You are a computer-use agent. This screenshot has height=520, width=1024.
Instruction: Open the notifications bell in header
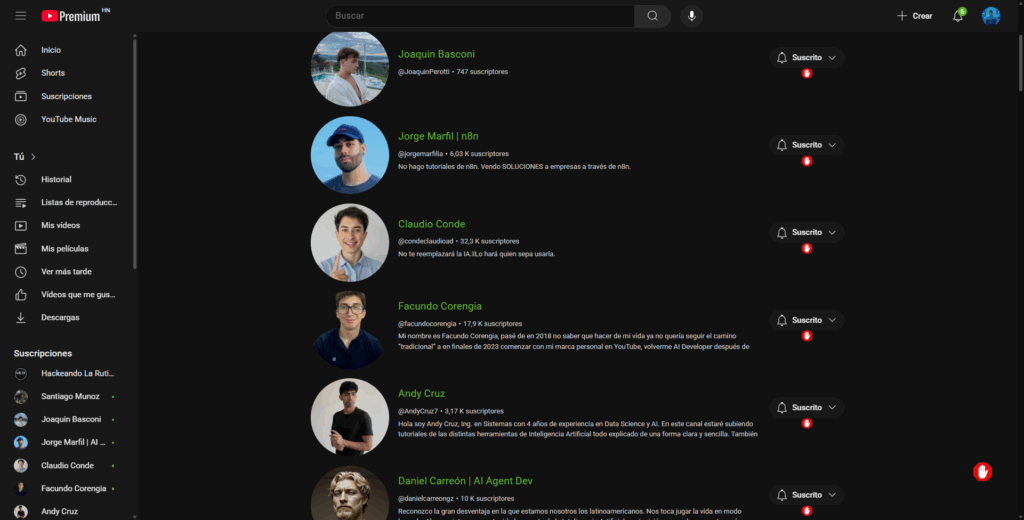(x=957, y=16)
